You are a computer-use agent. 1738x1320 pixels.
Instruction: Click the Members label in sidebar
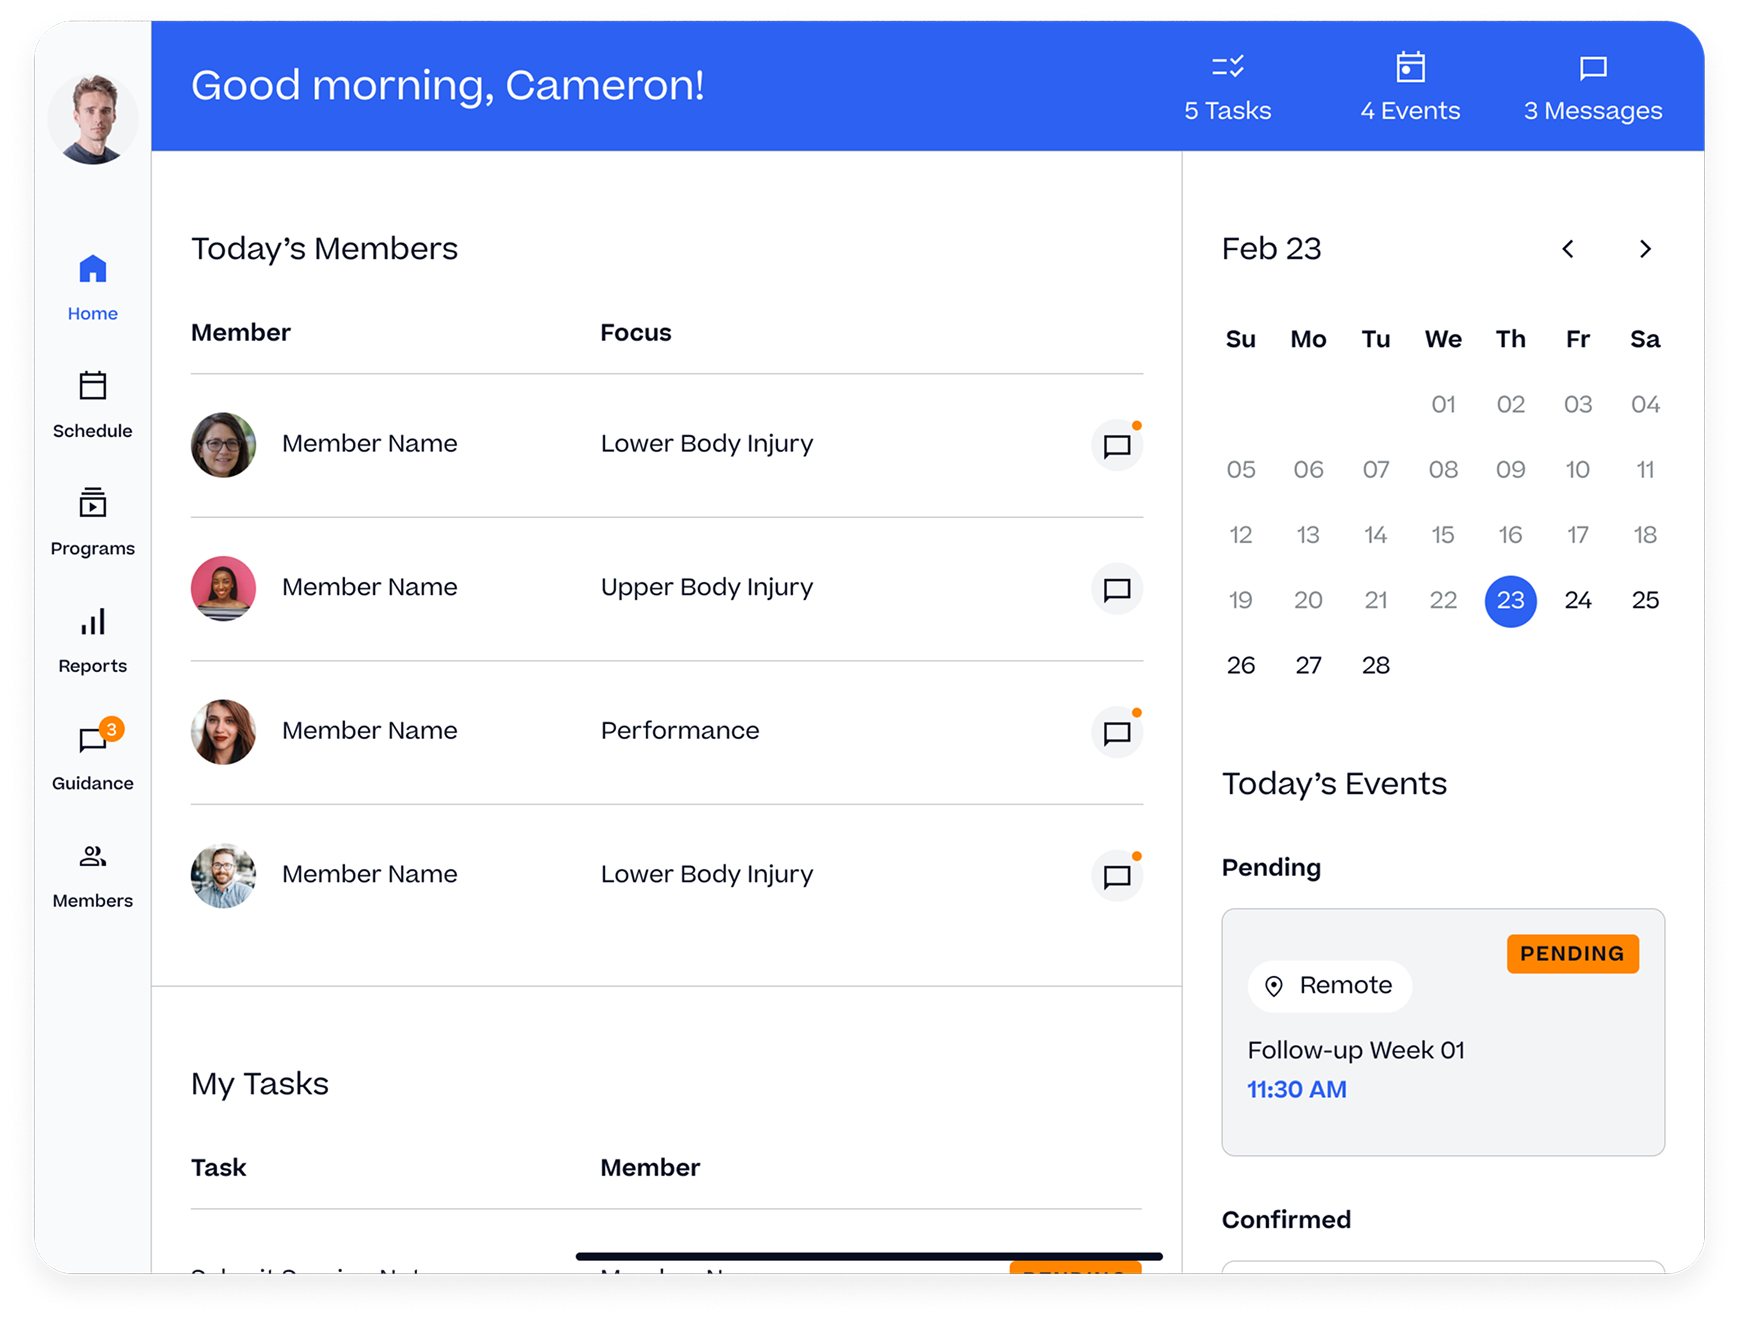[x=92, y=901]
